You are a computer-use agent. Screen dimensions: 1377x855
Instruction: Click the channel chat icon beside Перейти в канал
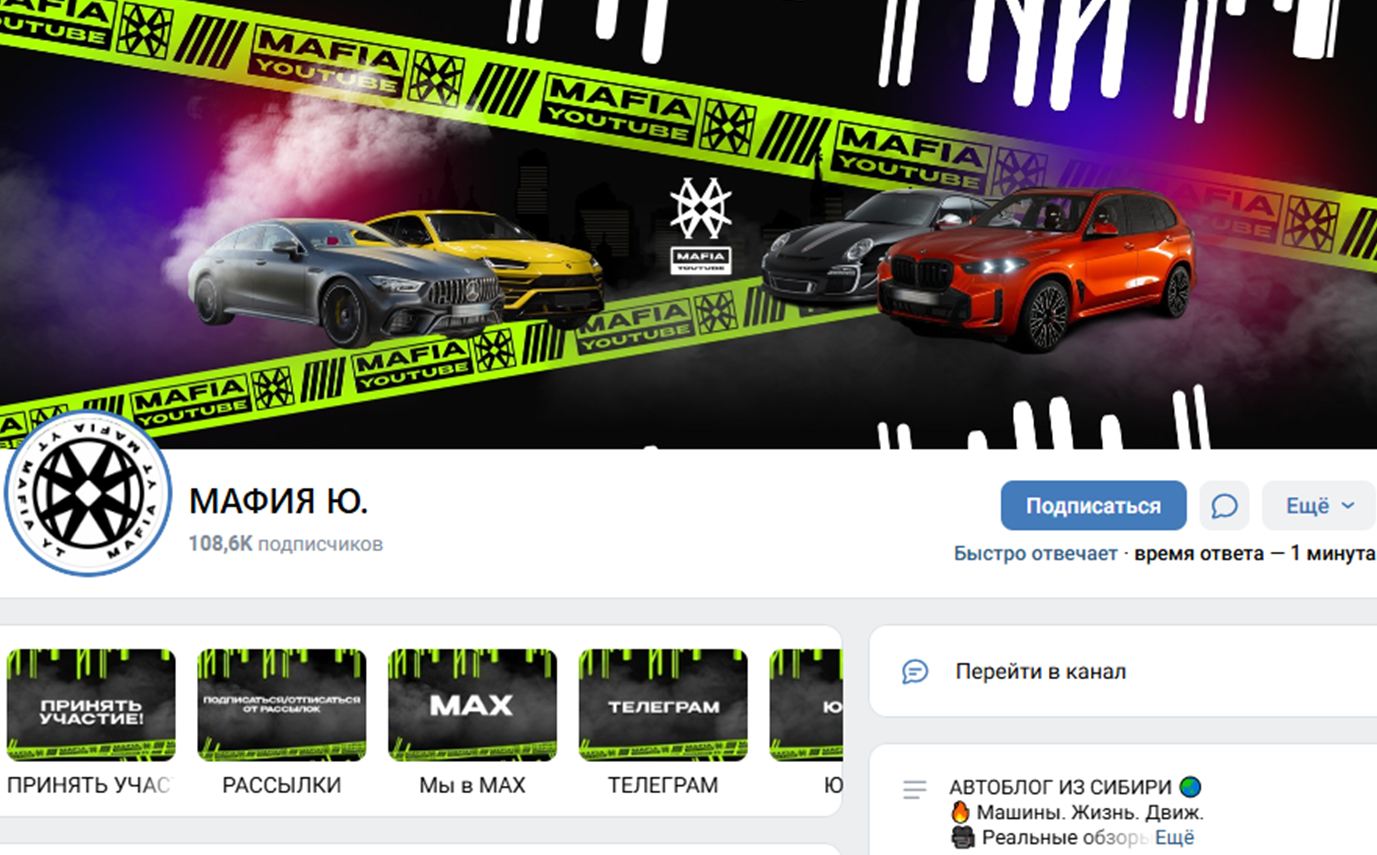(915, 671)
